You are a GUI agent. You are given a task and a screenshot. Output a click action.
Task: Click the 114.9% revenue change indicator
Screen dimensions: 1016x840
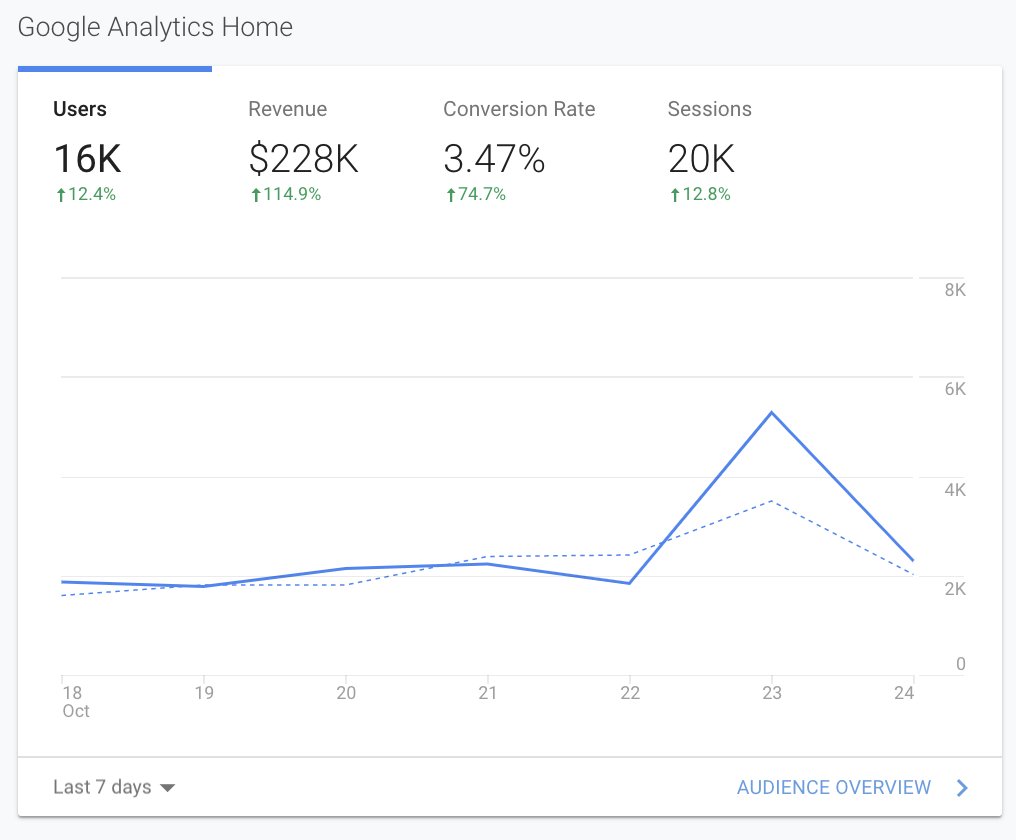[286, 194]
